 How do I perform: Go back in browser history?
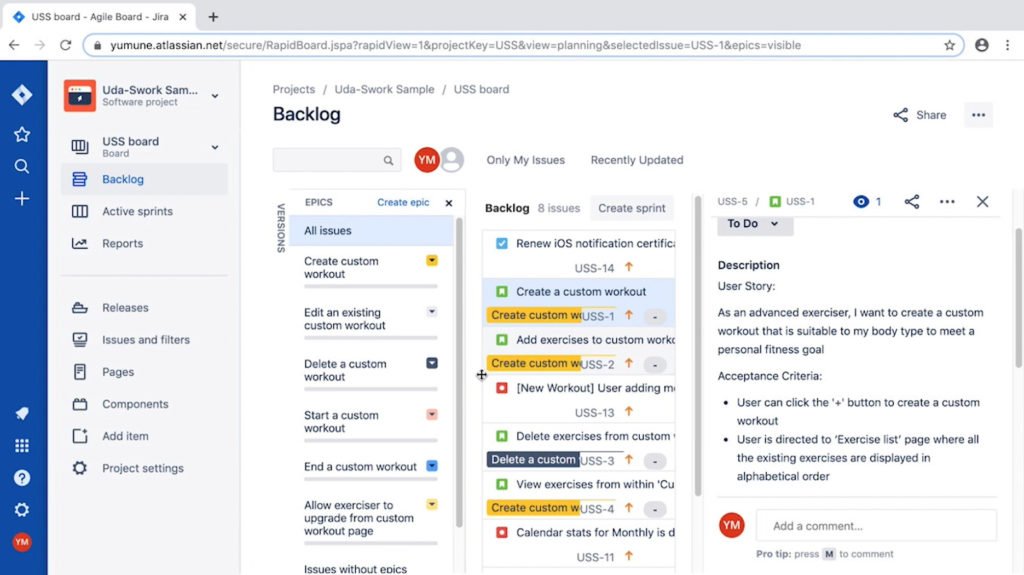coord(14,45)
